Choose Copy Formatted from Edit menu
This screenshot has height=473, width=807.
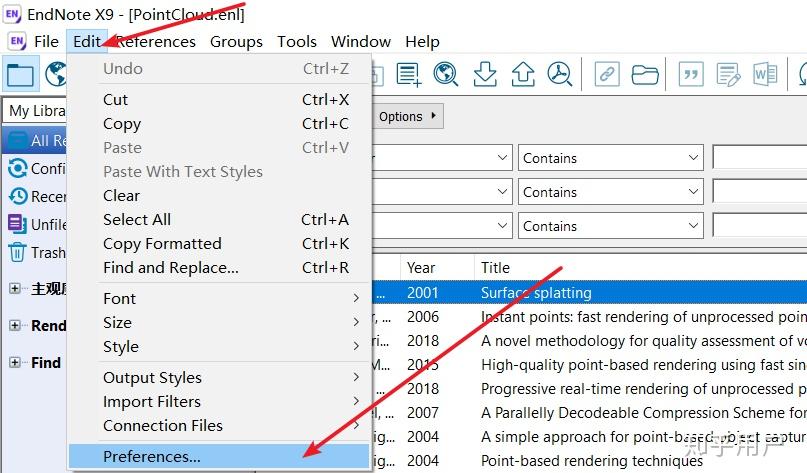[220, 243]
